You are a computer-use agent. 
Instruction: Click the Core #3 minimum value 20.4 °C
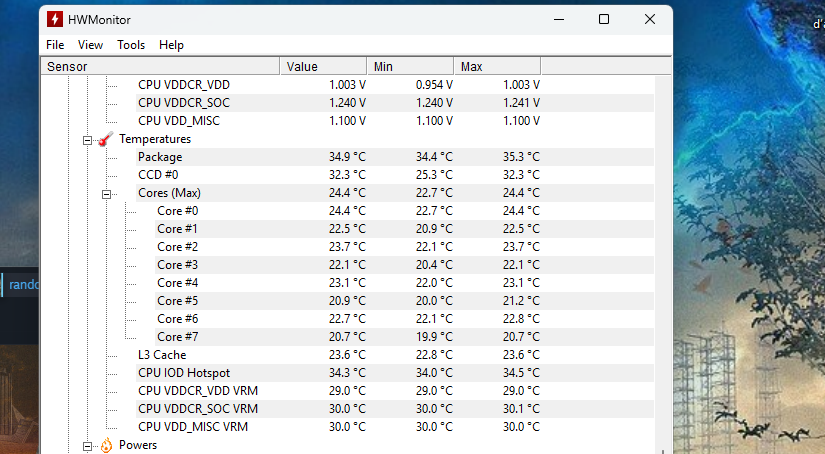pos(434,265)
